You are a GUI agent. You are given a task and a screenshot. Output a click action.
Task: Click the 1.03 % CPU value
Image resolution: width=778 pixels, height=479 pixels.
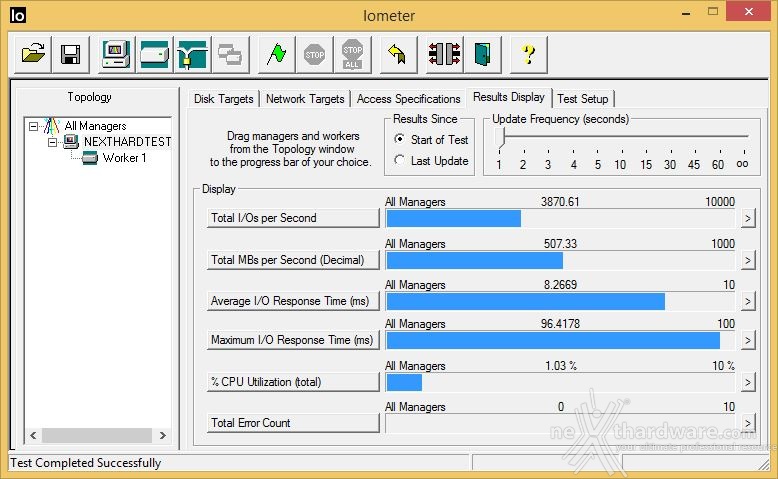pos(561,366)
